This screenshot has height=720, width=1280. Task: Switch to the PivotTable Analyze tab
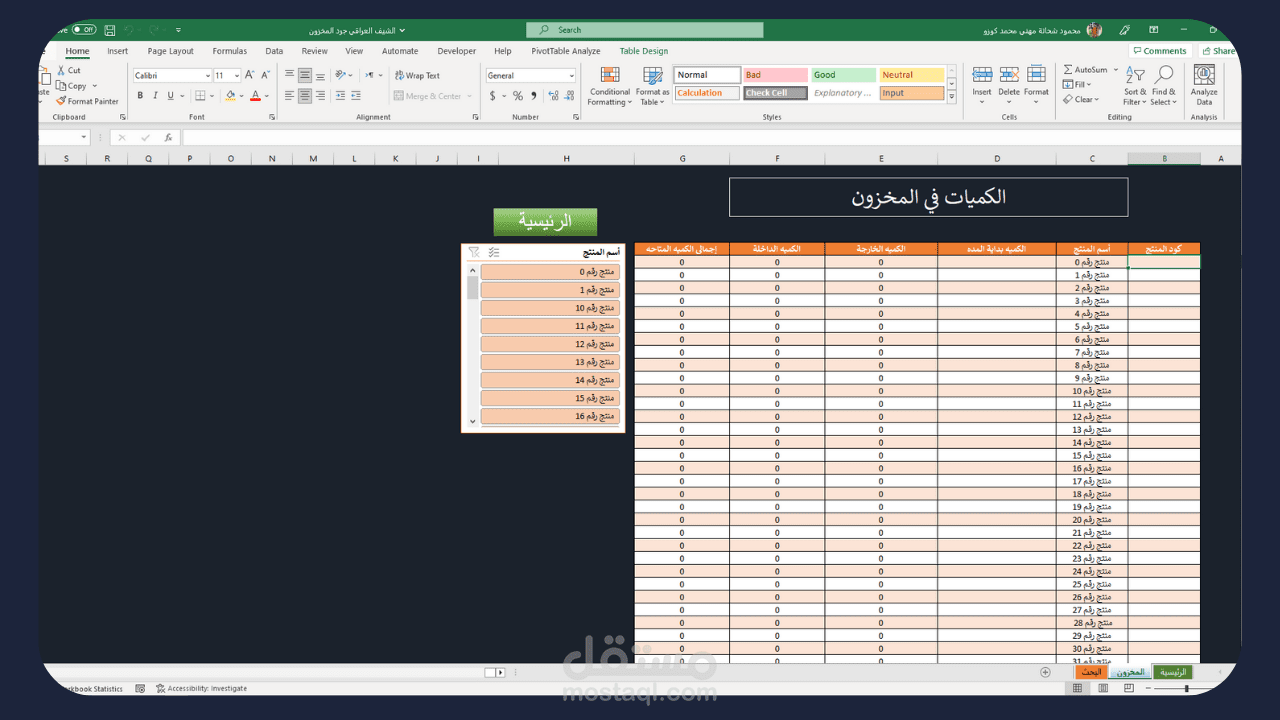pos(566,51)
